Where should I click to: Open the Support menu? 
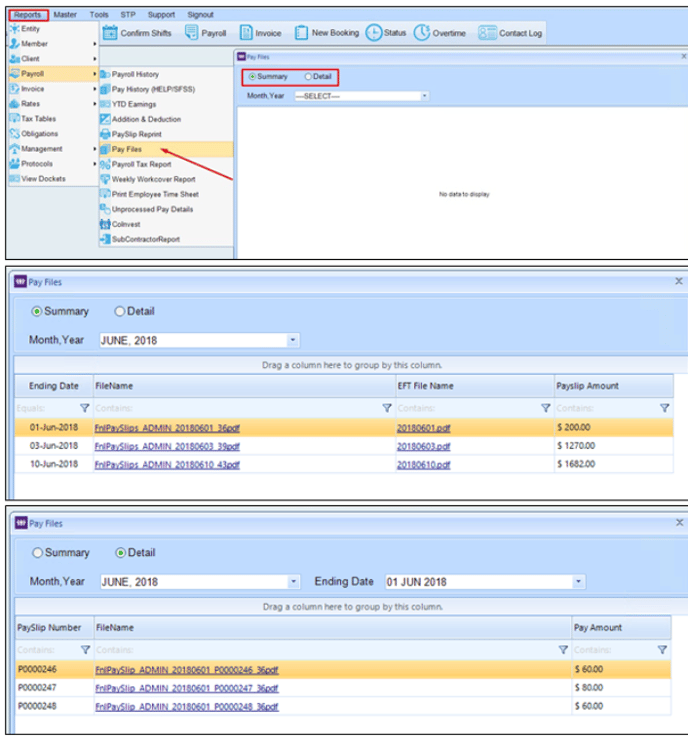[x=161, y=15]
